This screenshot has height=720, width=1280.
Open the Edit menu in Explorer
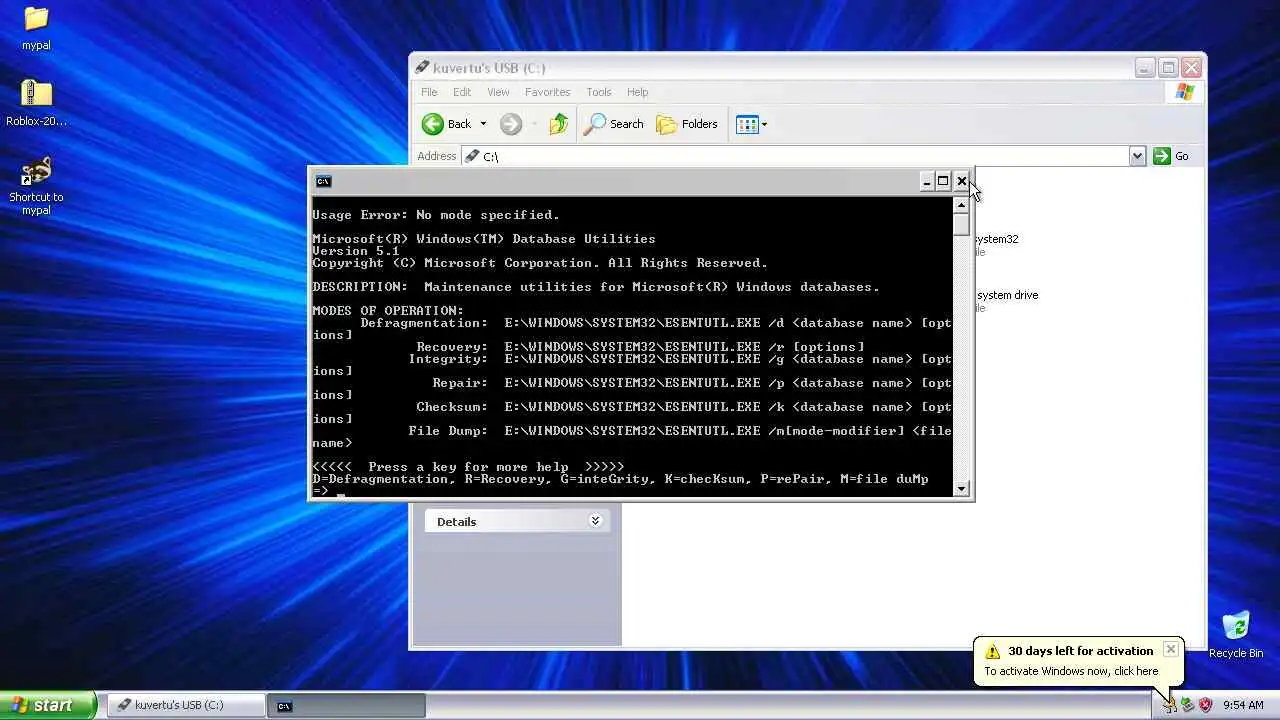462,92
